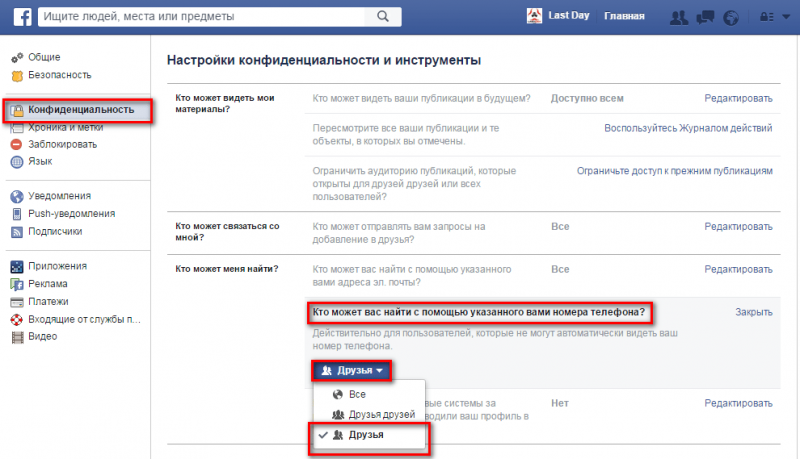Image resolution: width=800 pixels, height=459 pixels.
Task: Click the RSS icon beside Подписчики
Action: point(17,232)
